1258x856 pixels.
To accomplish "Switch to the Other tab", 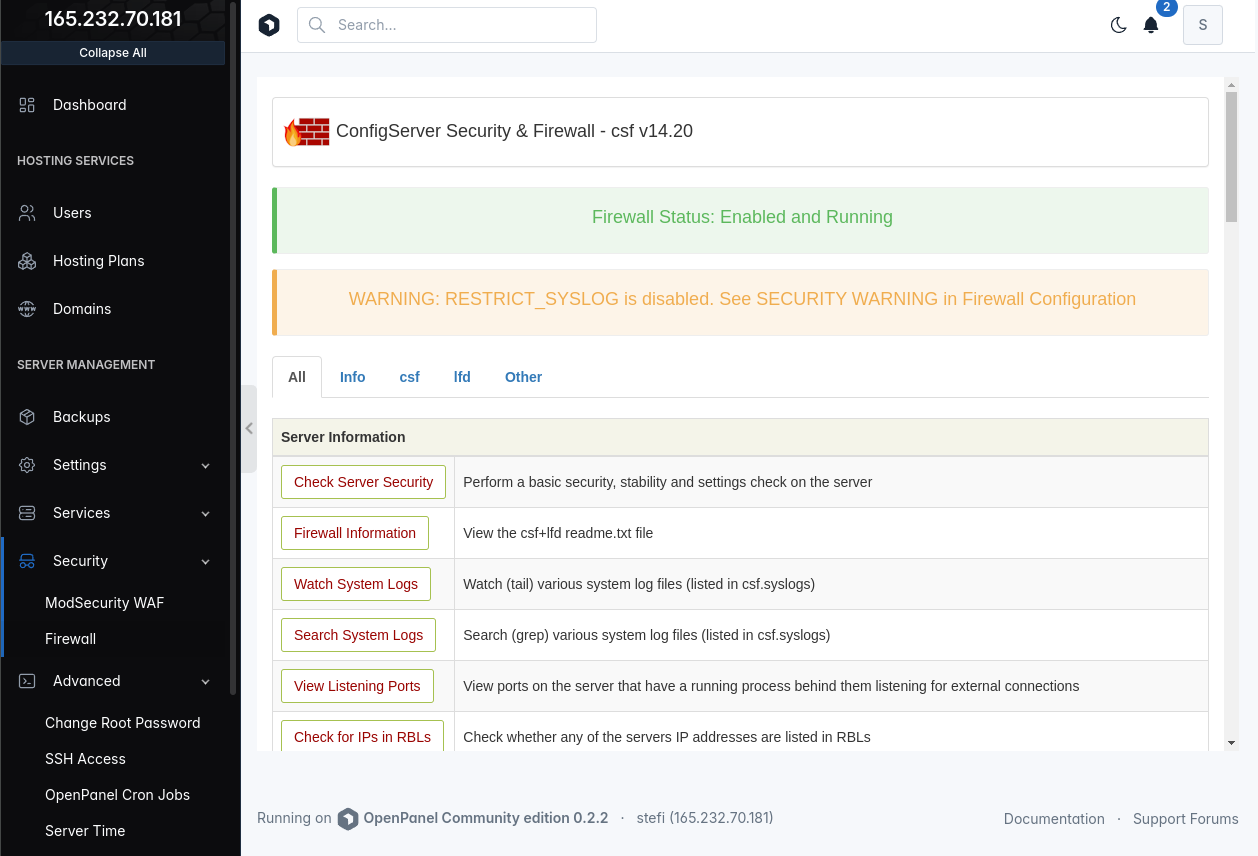I will 523,377.
